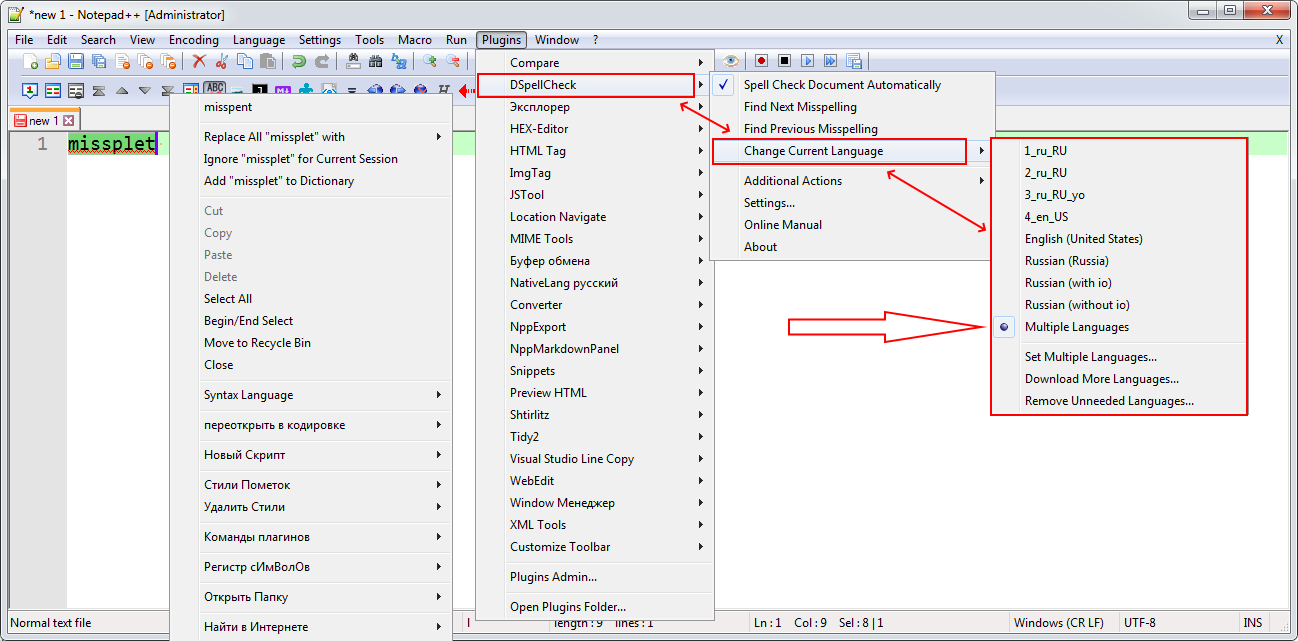
Task: Expand the Customize Toolbar submenu
Action: pyautogui.click(x=594, y=547)
